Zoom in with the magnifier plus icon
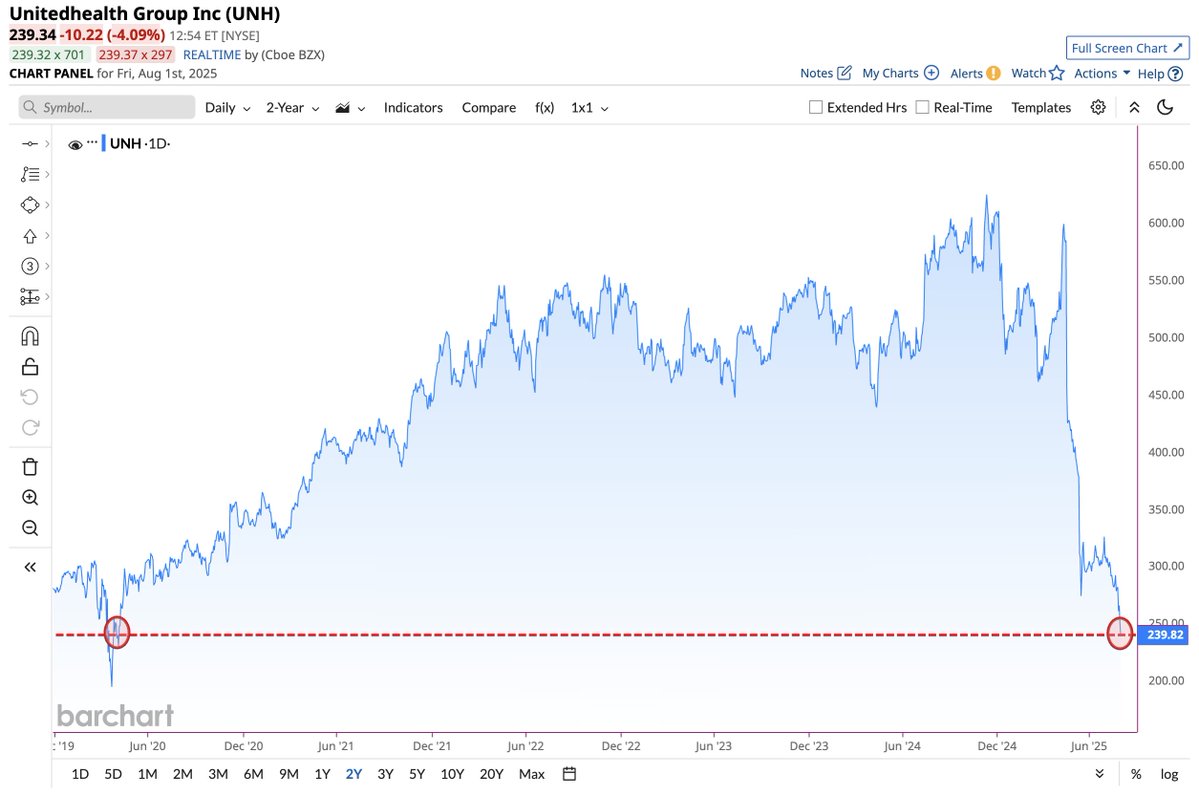This screenshot has height=796, width=1199. pos(30,498)
